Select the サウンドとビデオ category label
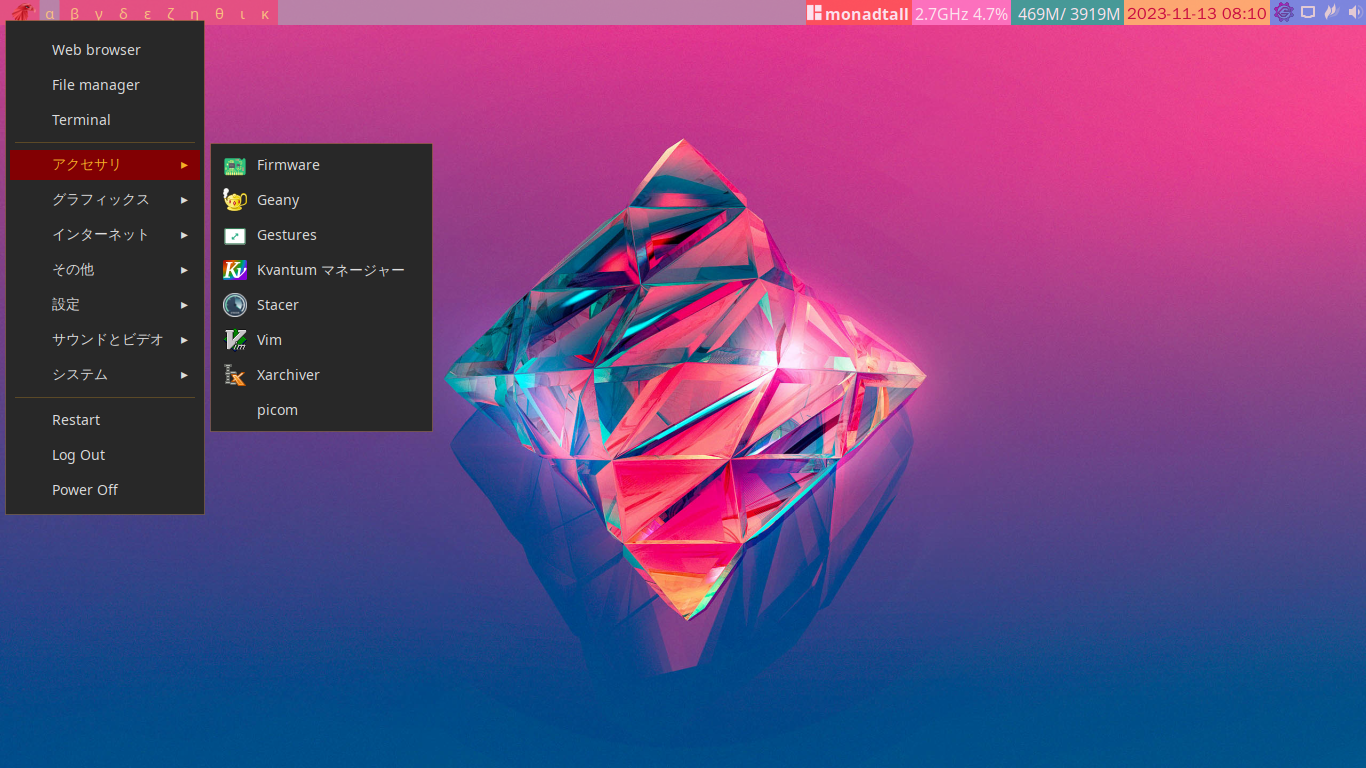 (108, 340)
